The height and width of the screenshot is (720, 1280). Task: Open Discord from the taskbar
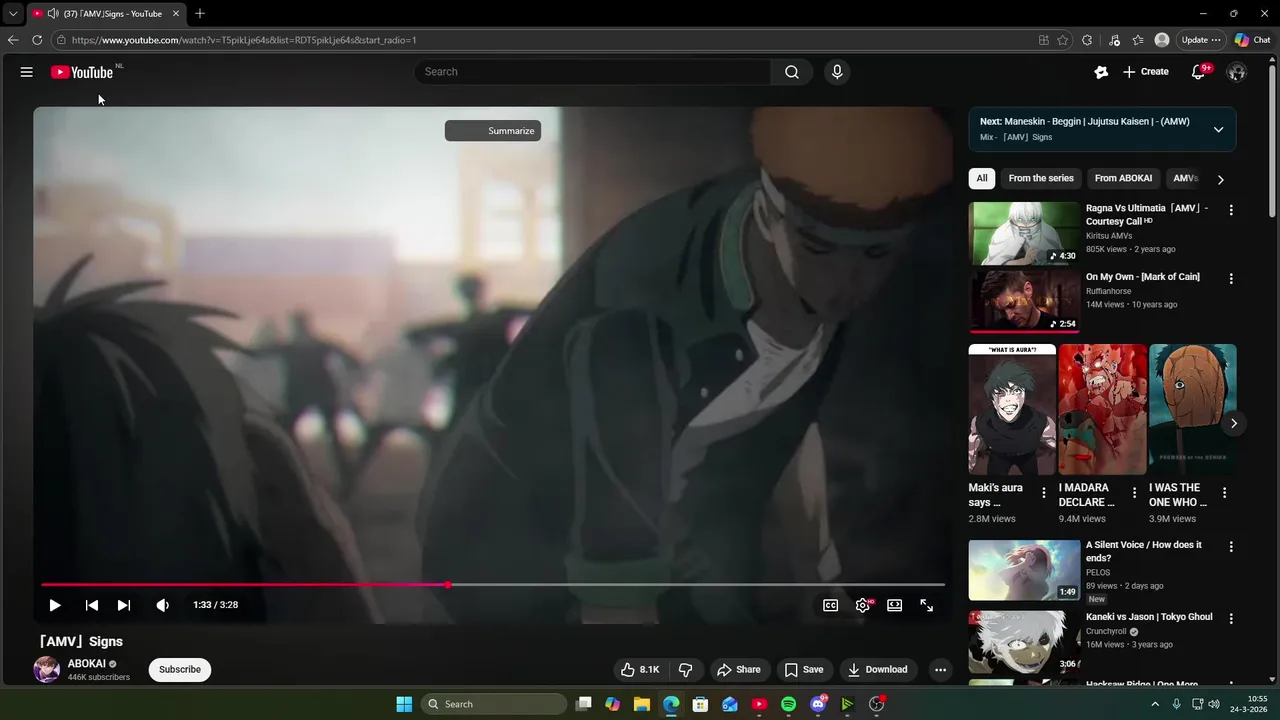(x=818, y=704)
